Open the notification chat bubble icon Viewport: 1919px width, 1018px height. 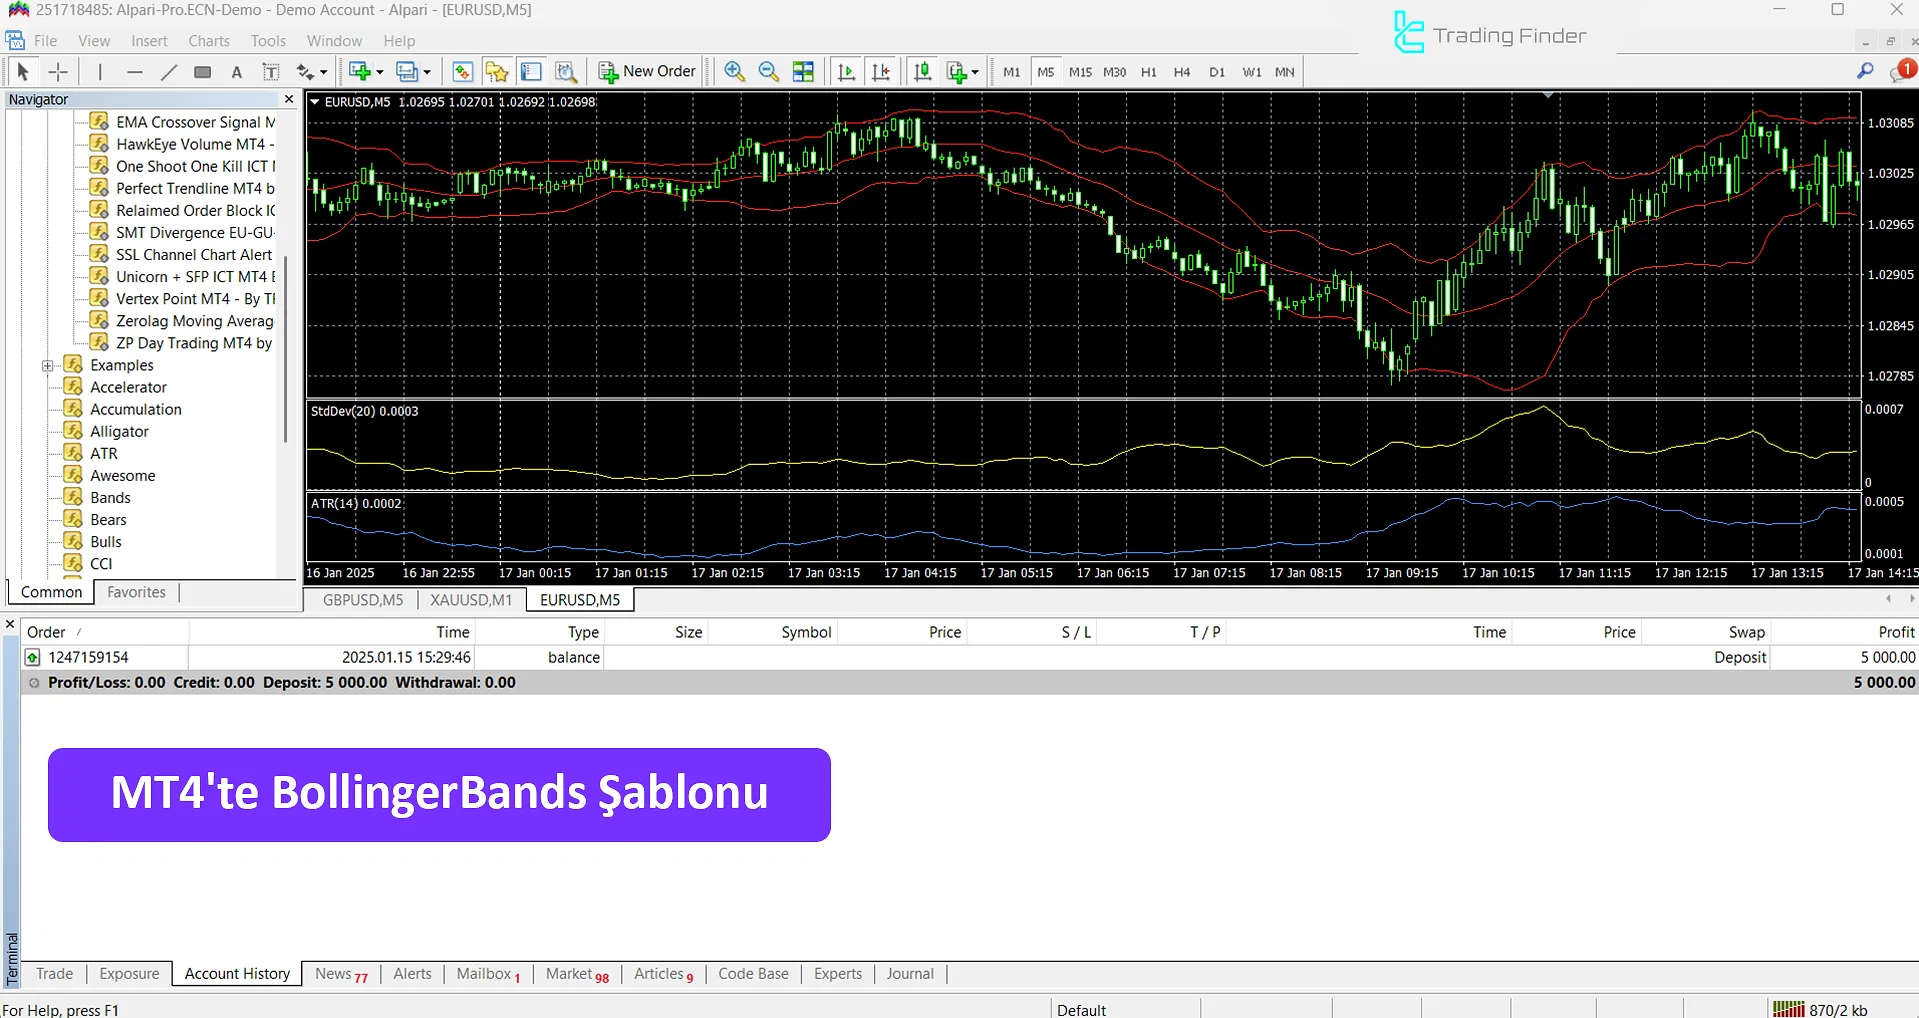click(x=1902, y=71)
